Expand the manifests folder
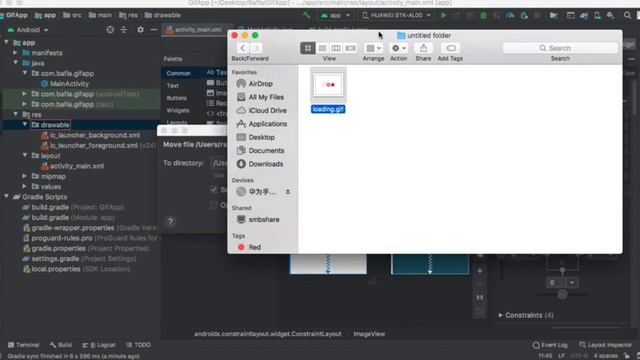 coord(15,53)
